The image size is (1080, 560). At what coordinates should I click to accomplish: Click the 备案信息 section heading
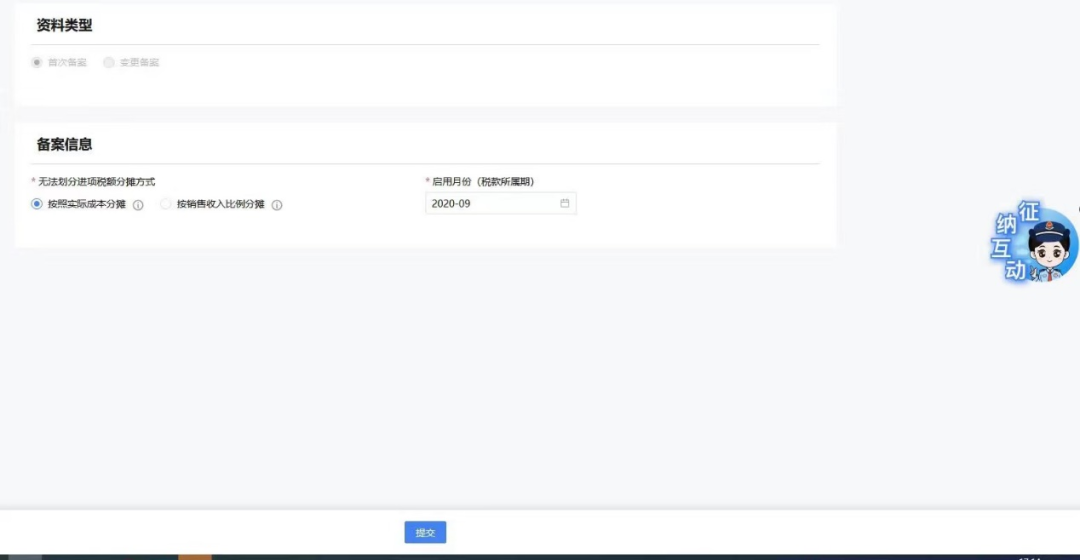64,144
